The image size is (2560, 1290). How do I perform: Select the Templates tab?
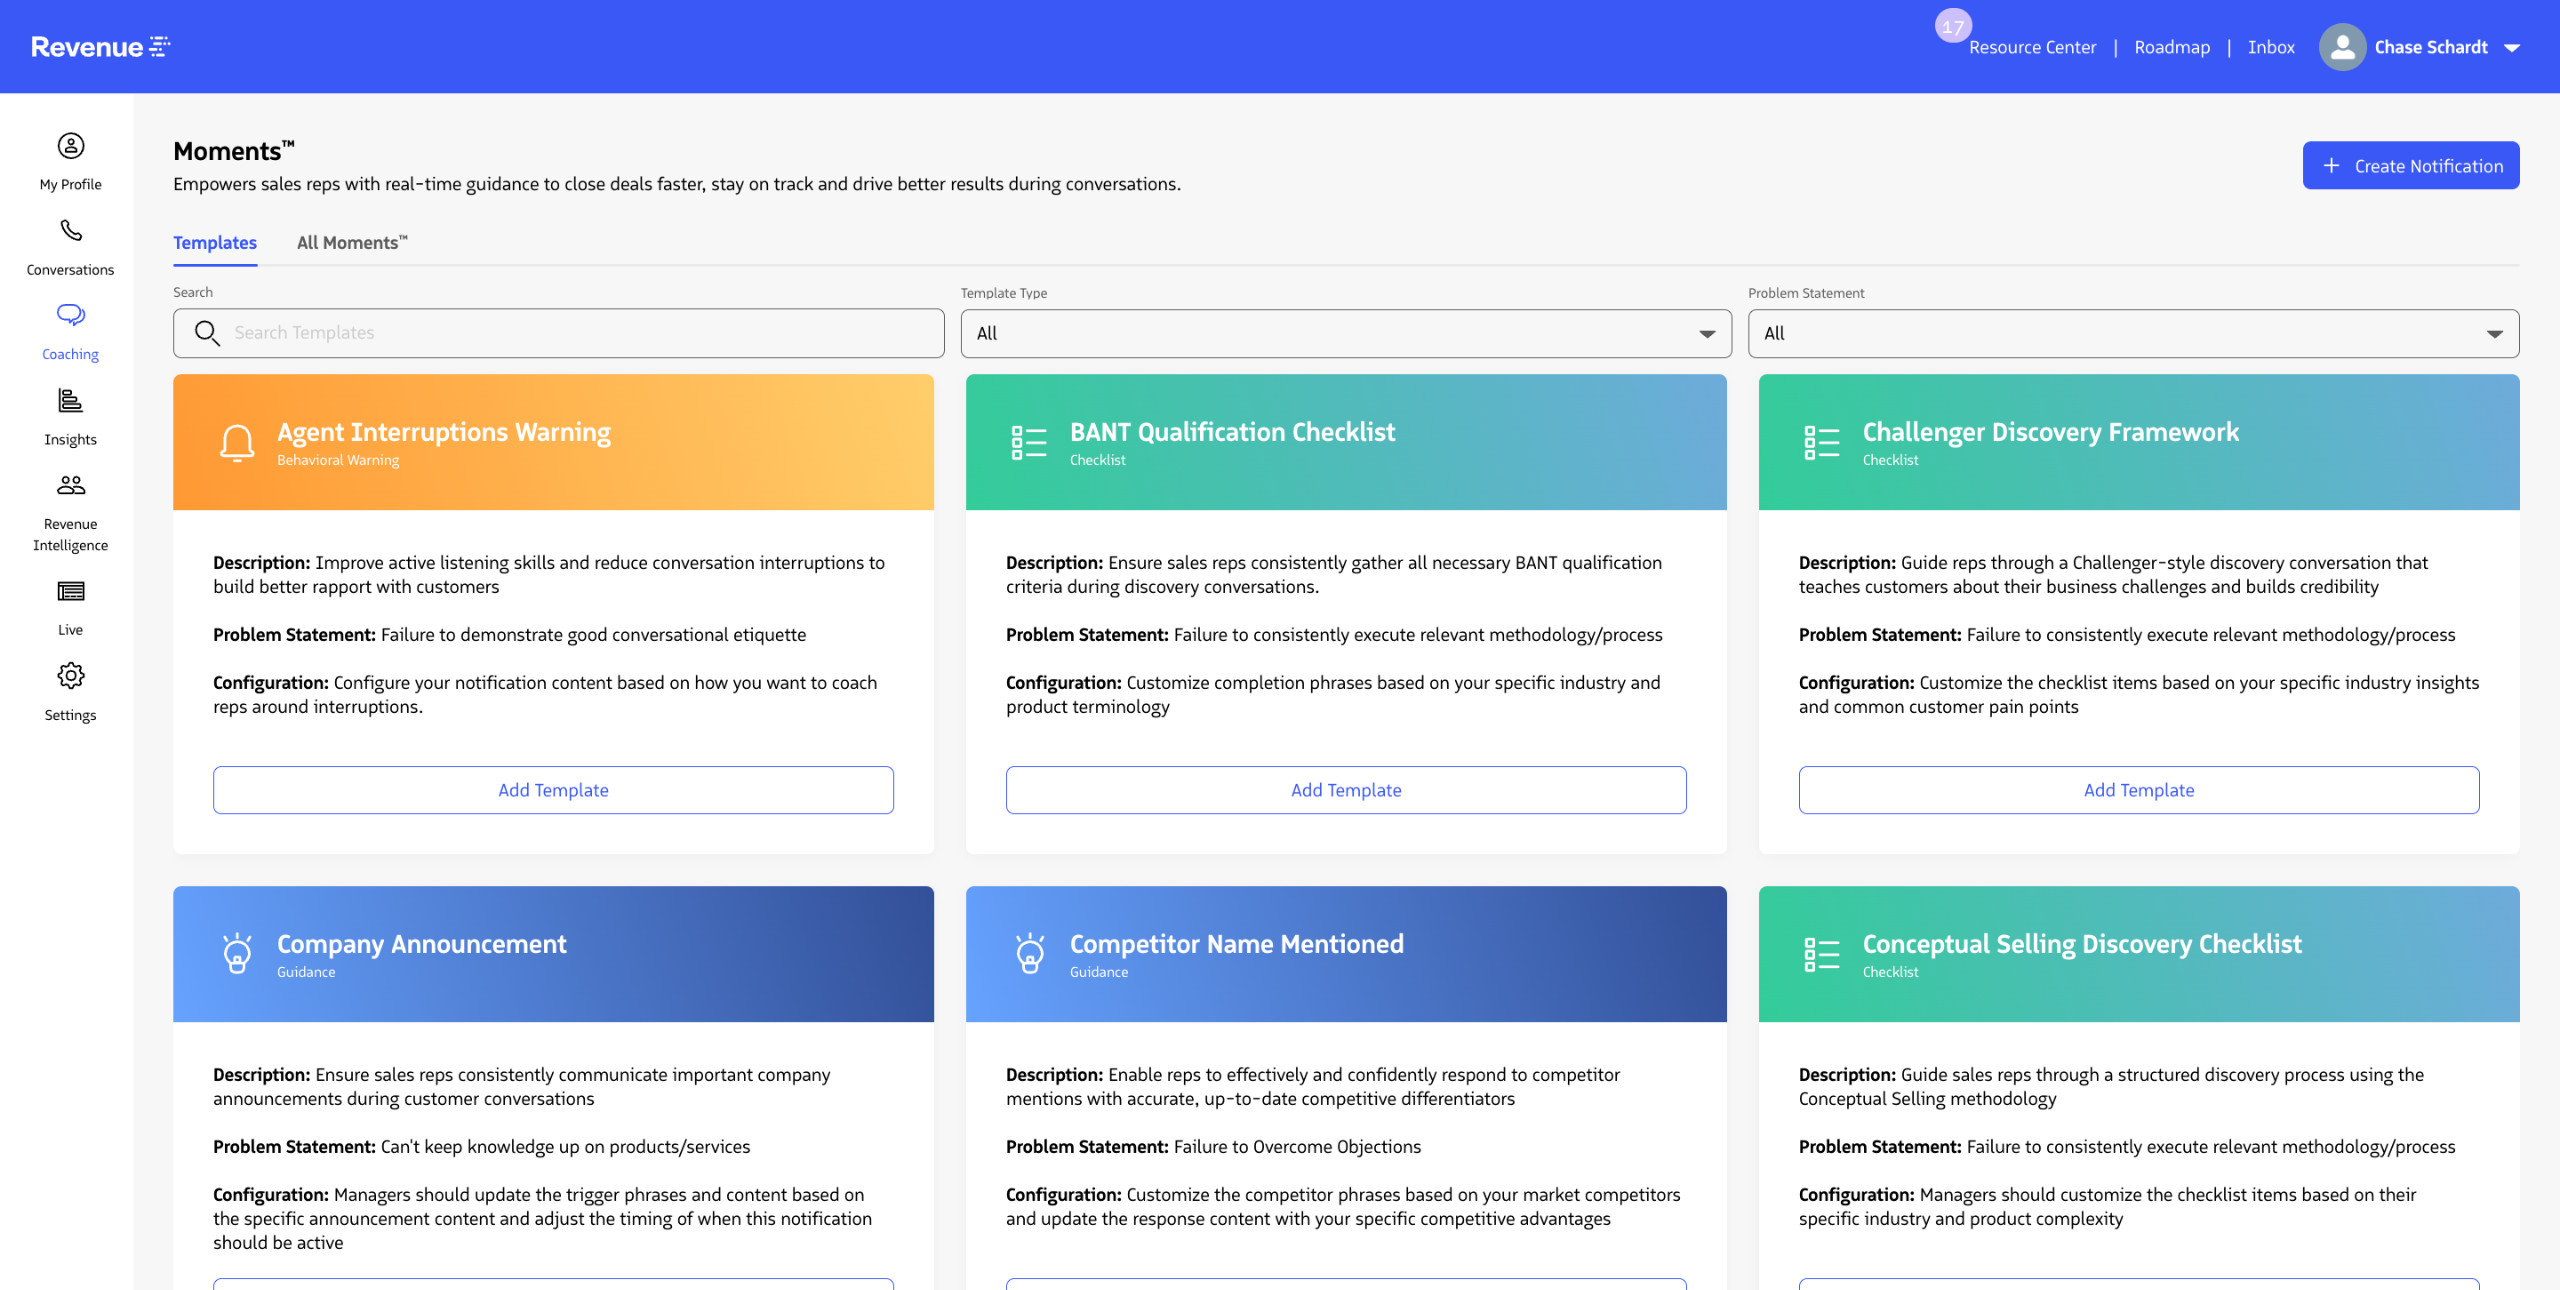[215, 243]
